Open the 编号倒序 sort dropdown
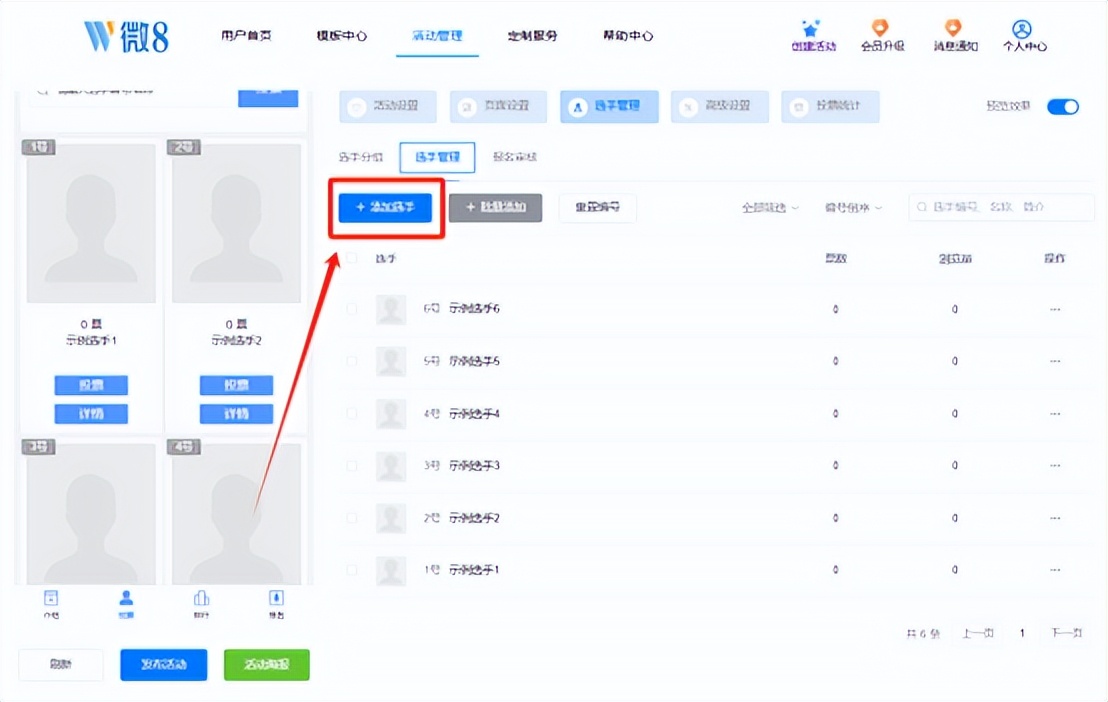Image resolution: width=1108 pixels, height=702 pixels. 854,208
